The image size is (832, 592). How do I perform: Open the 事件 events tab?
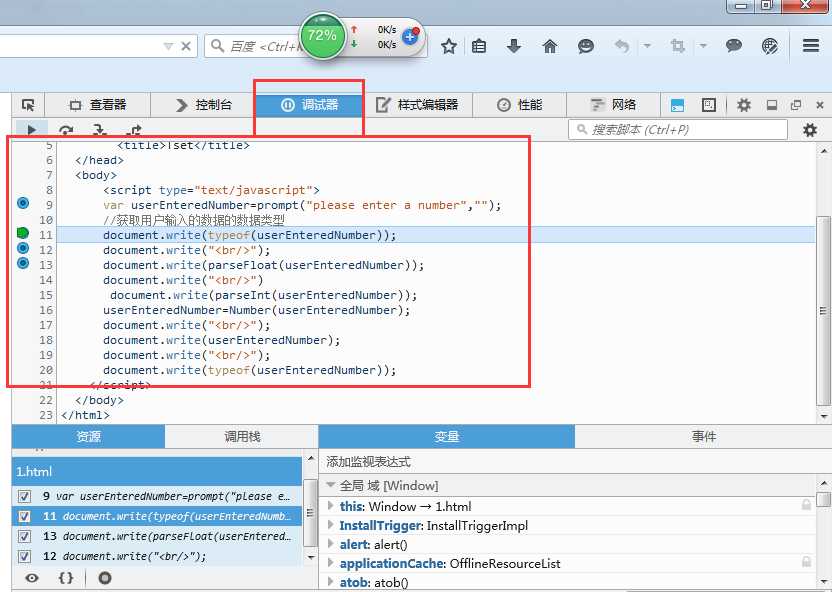click(x=703, y=436)
